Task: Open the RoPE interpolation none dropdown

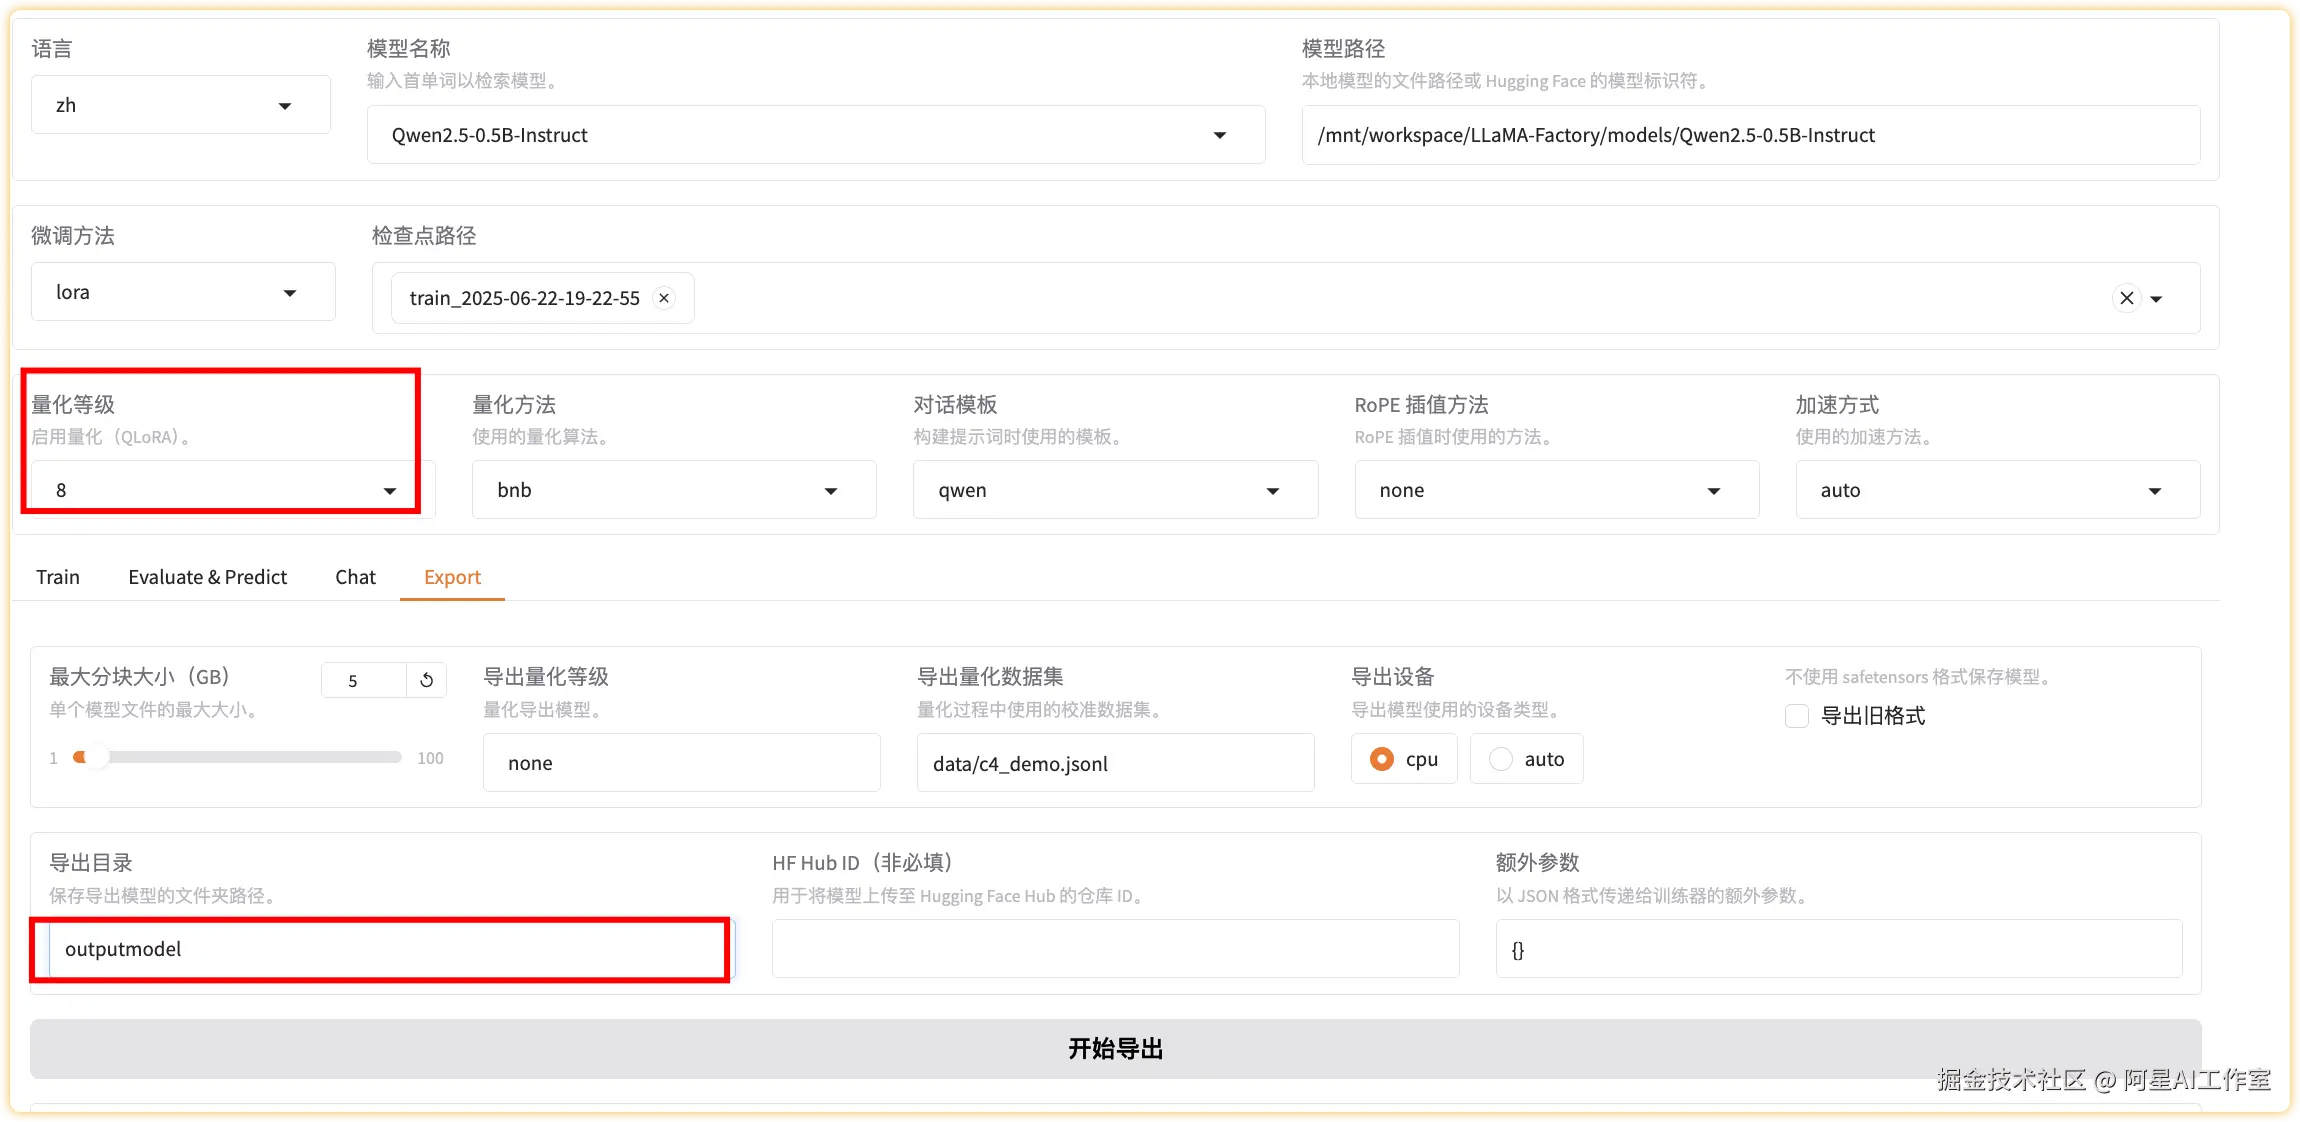Action: tap(1713, 490)
